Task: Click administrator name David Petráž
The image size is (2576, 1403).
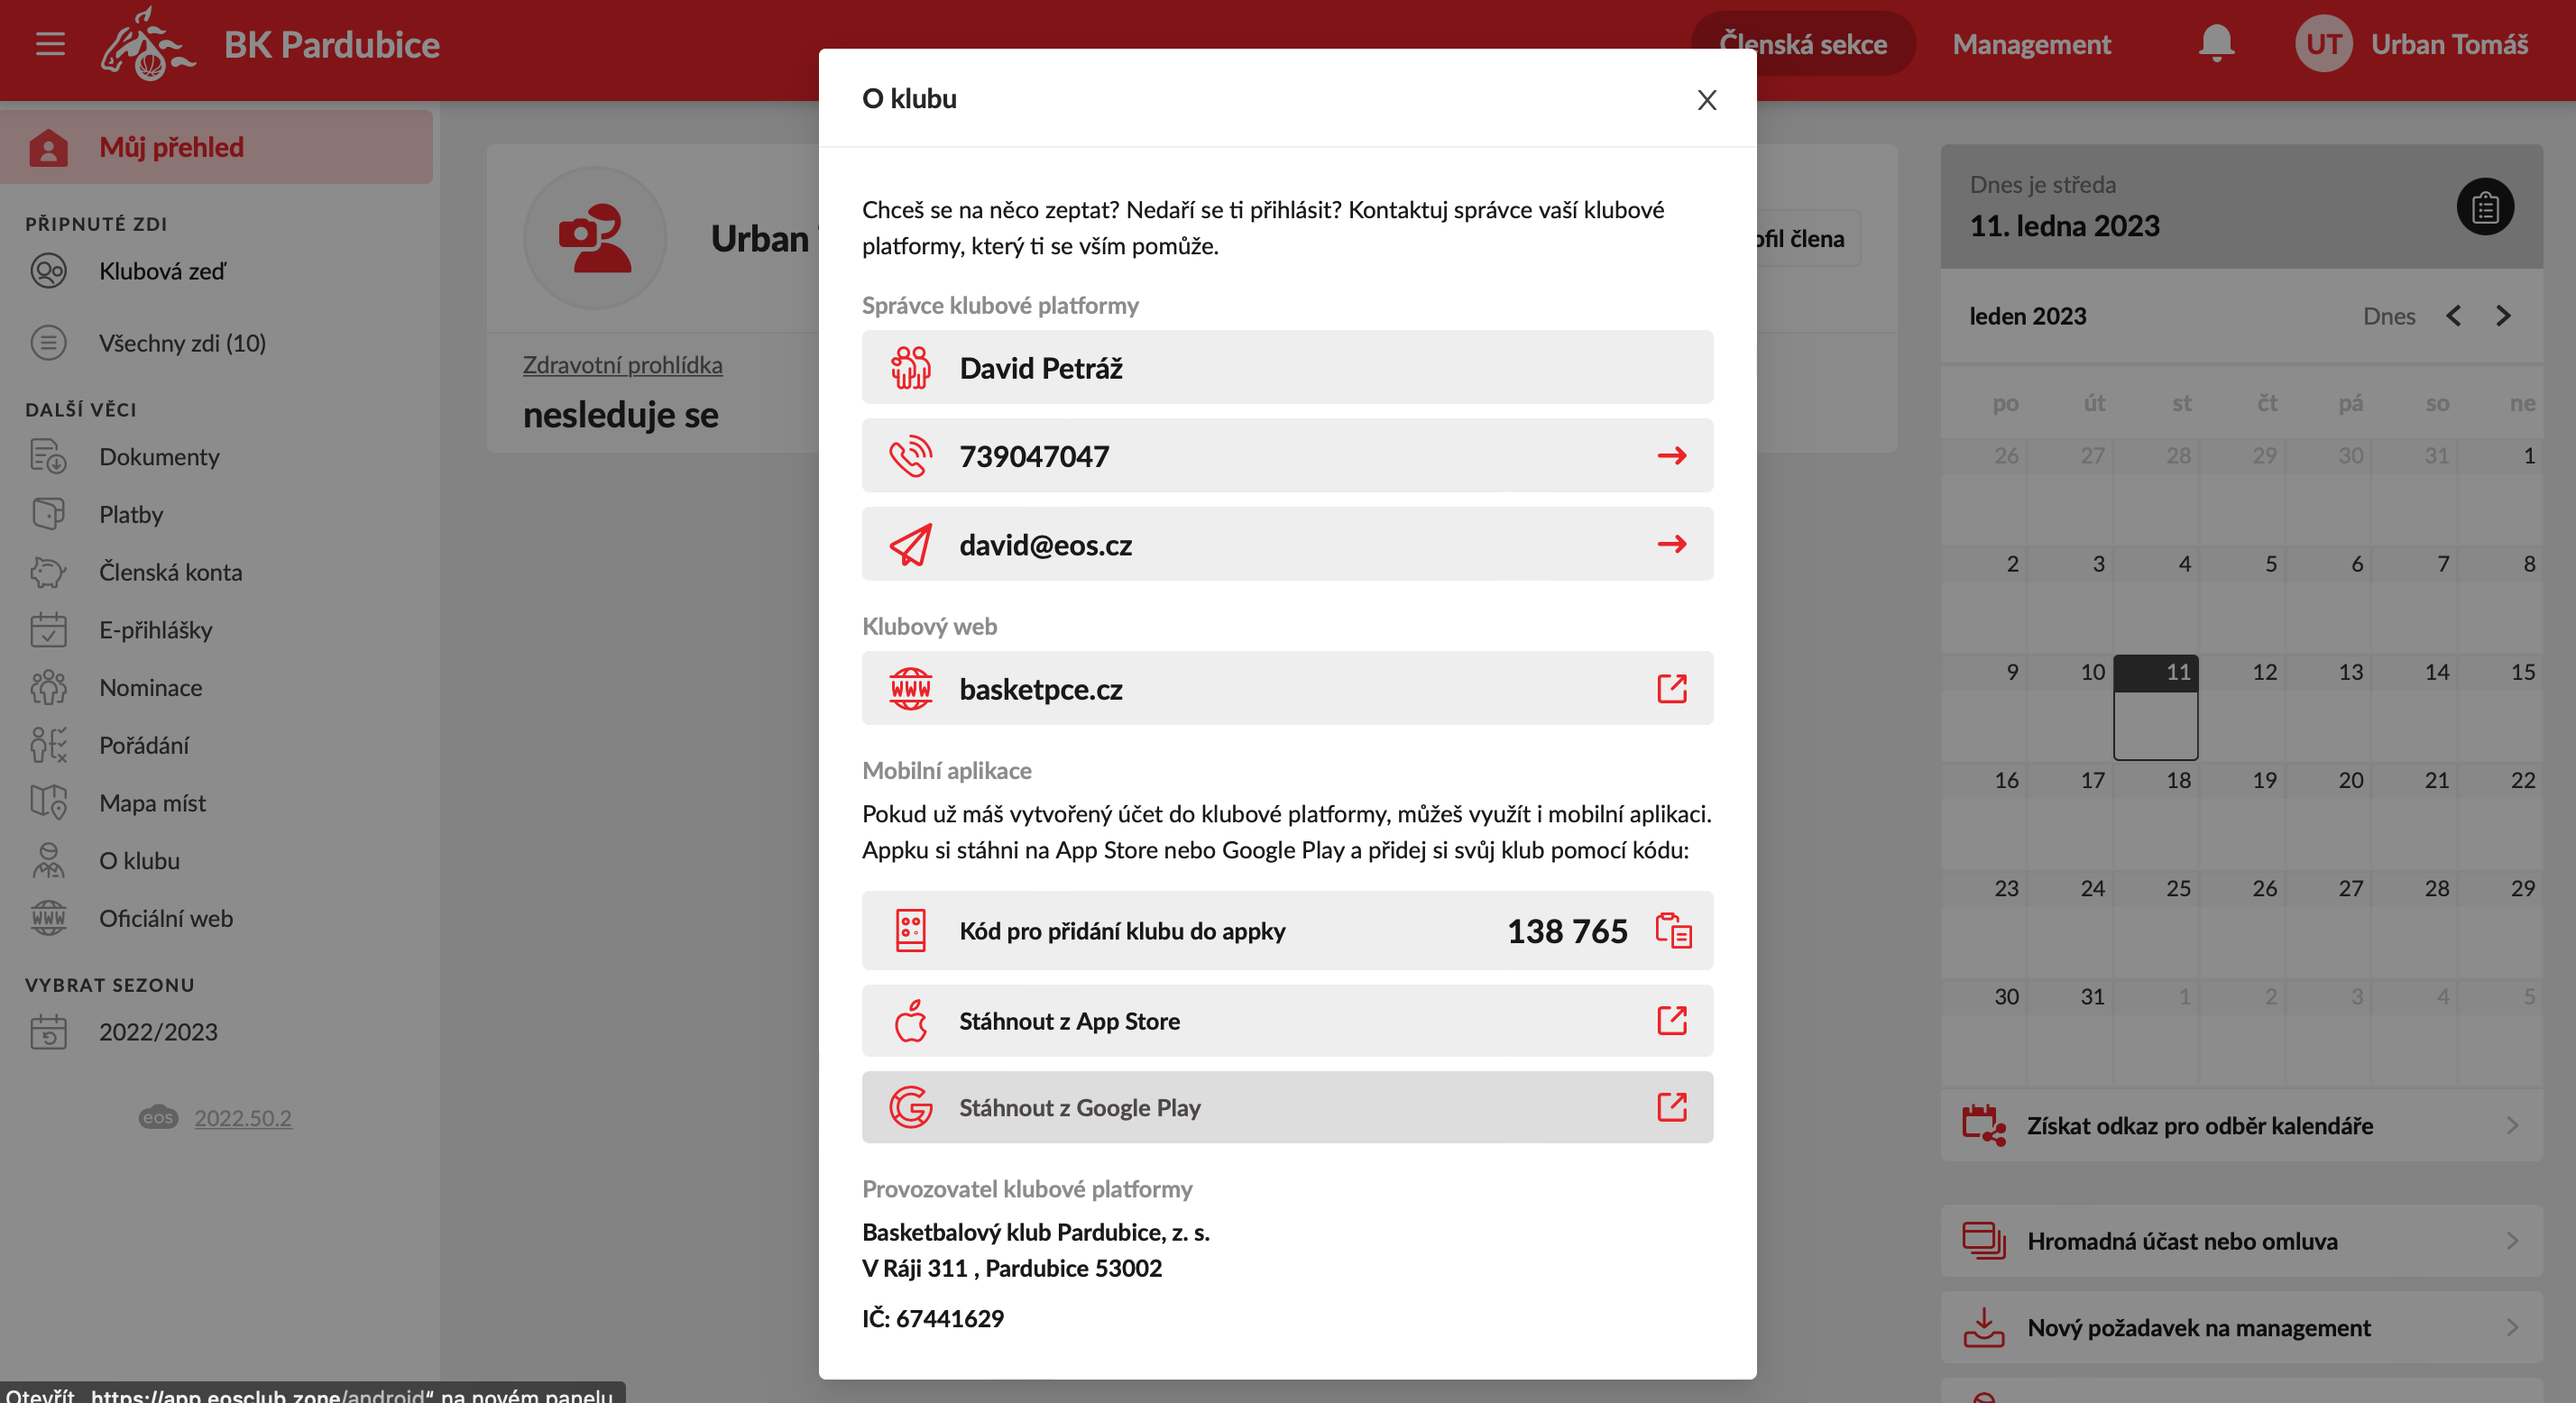Action: coord(1040,368)
